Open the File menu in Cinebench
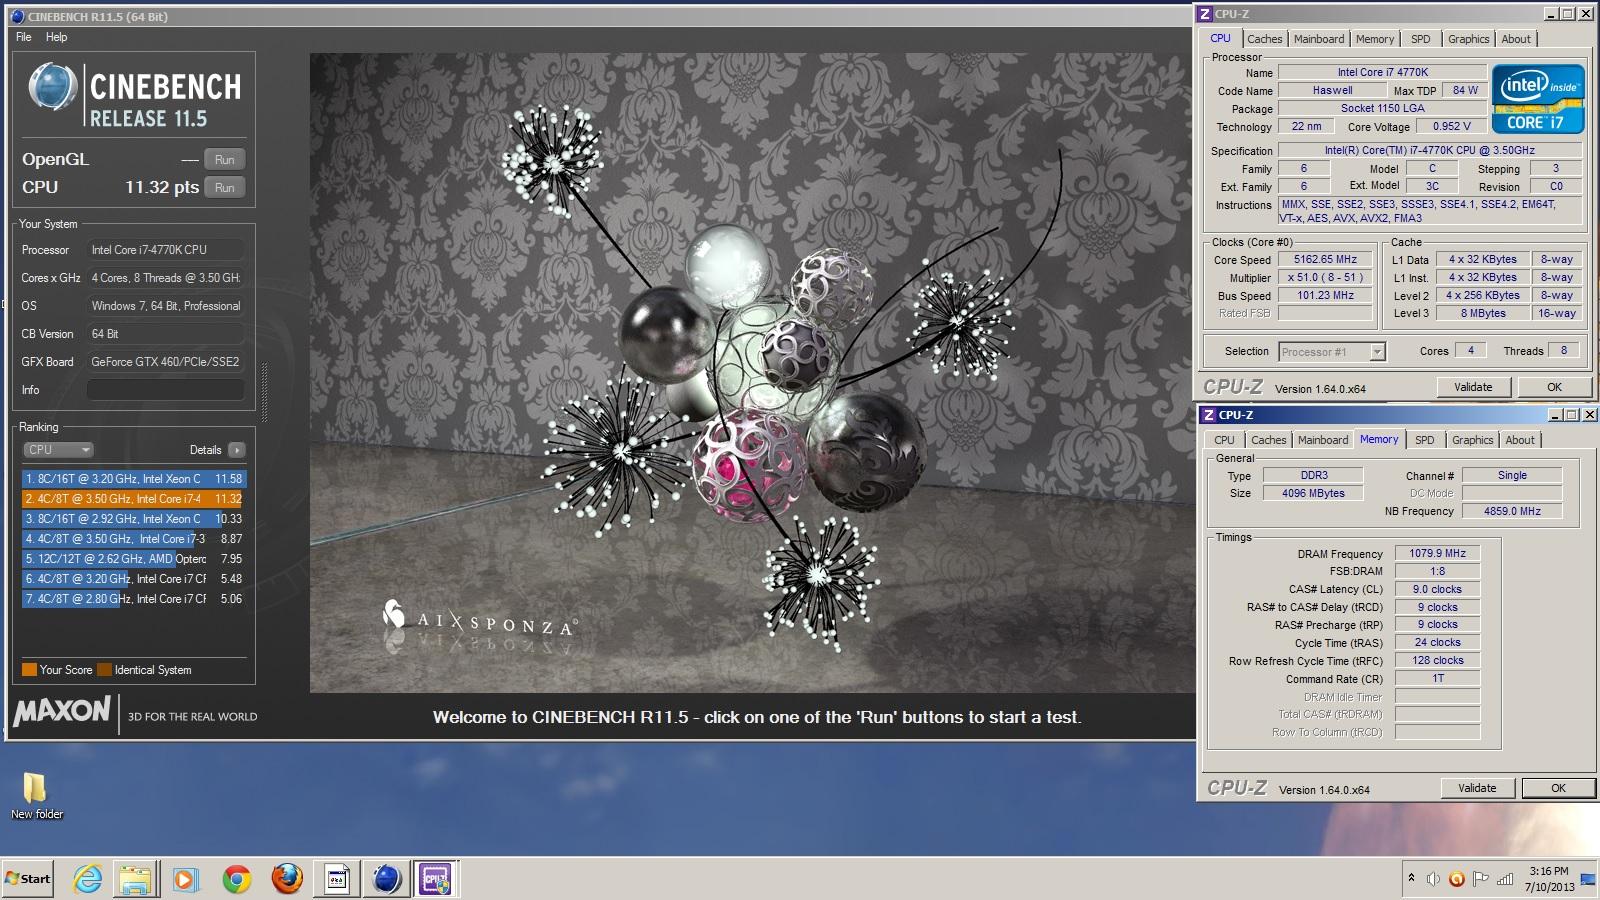 pos(24,37)
